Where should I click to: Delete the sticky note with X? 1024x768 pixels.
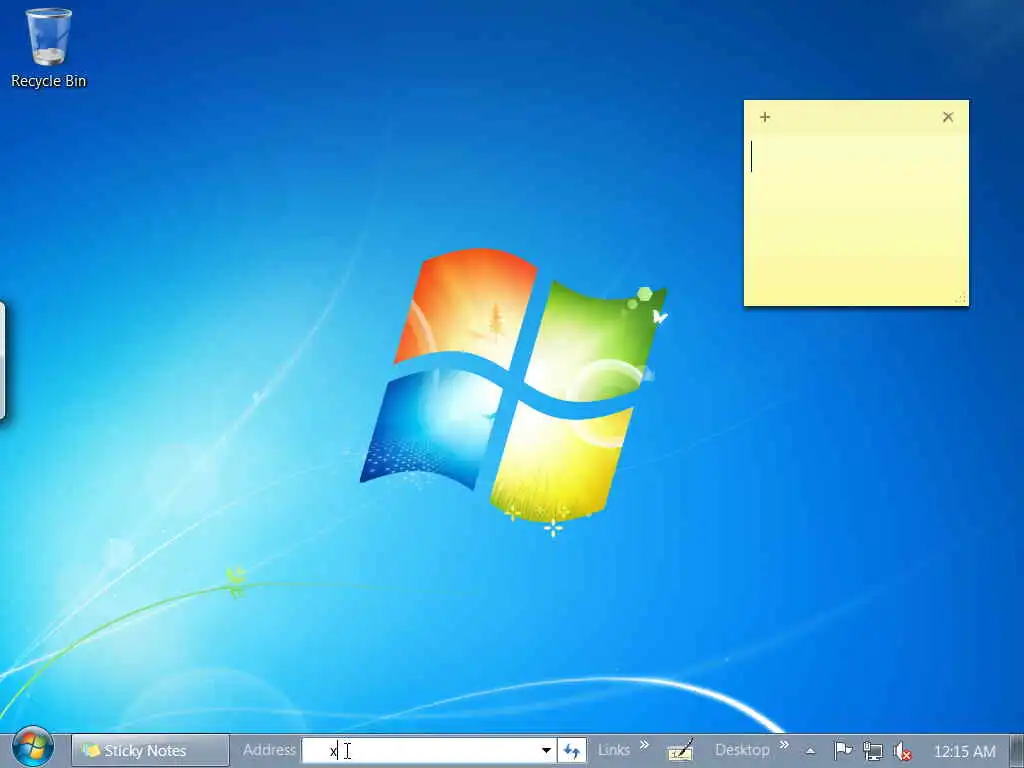tap(948, 118)
